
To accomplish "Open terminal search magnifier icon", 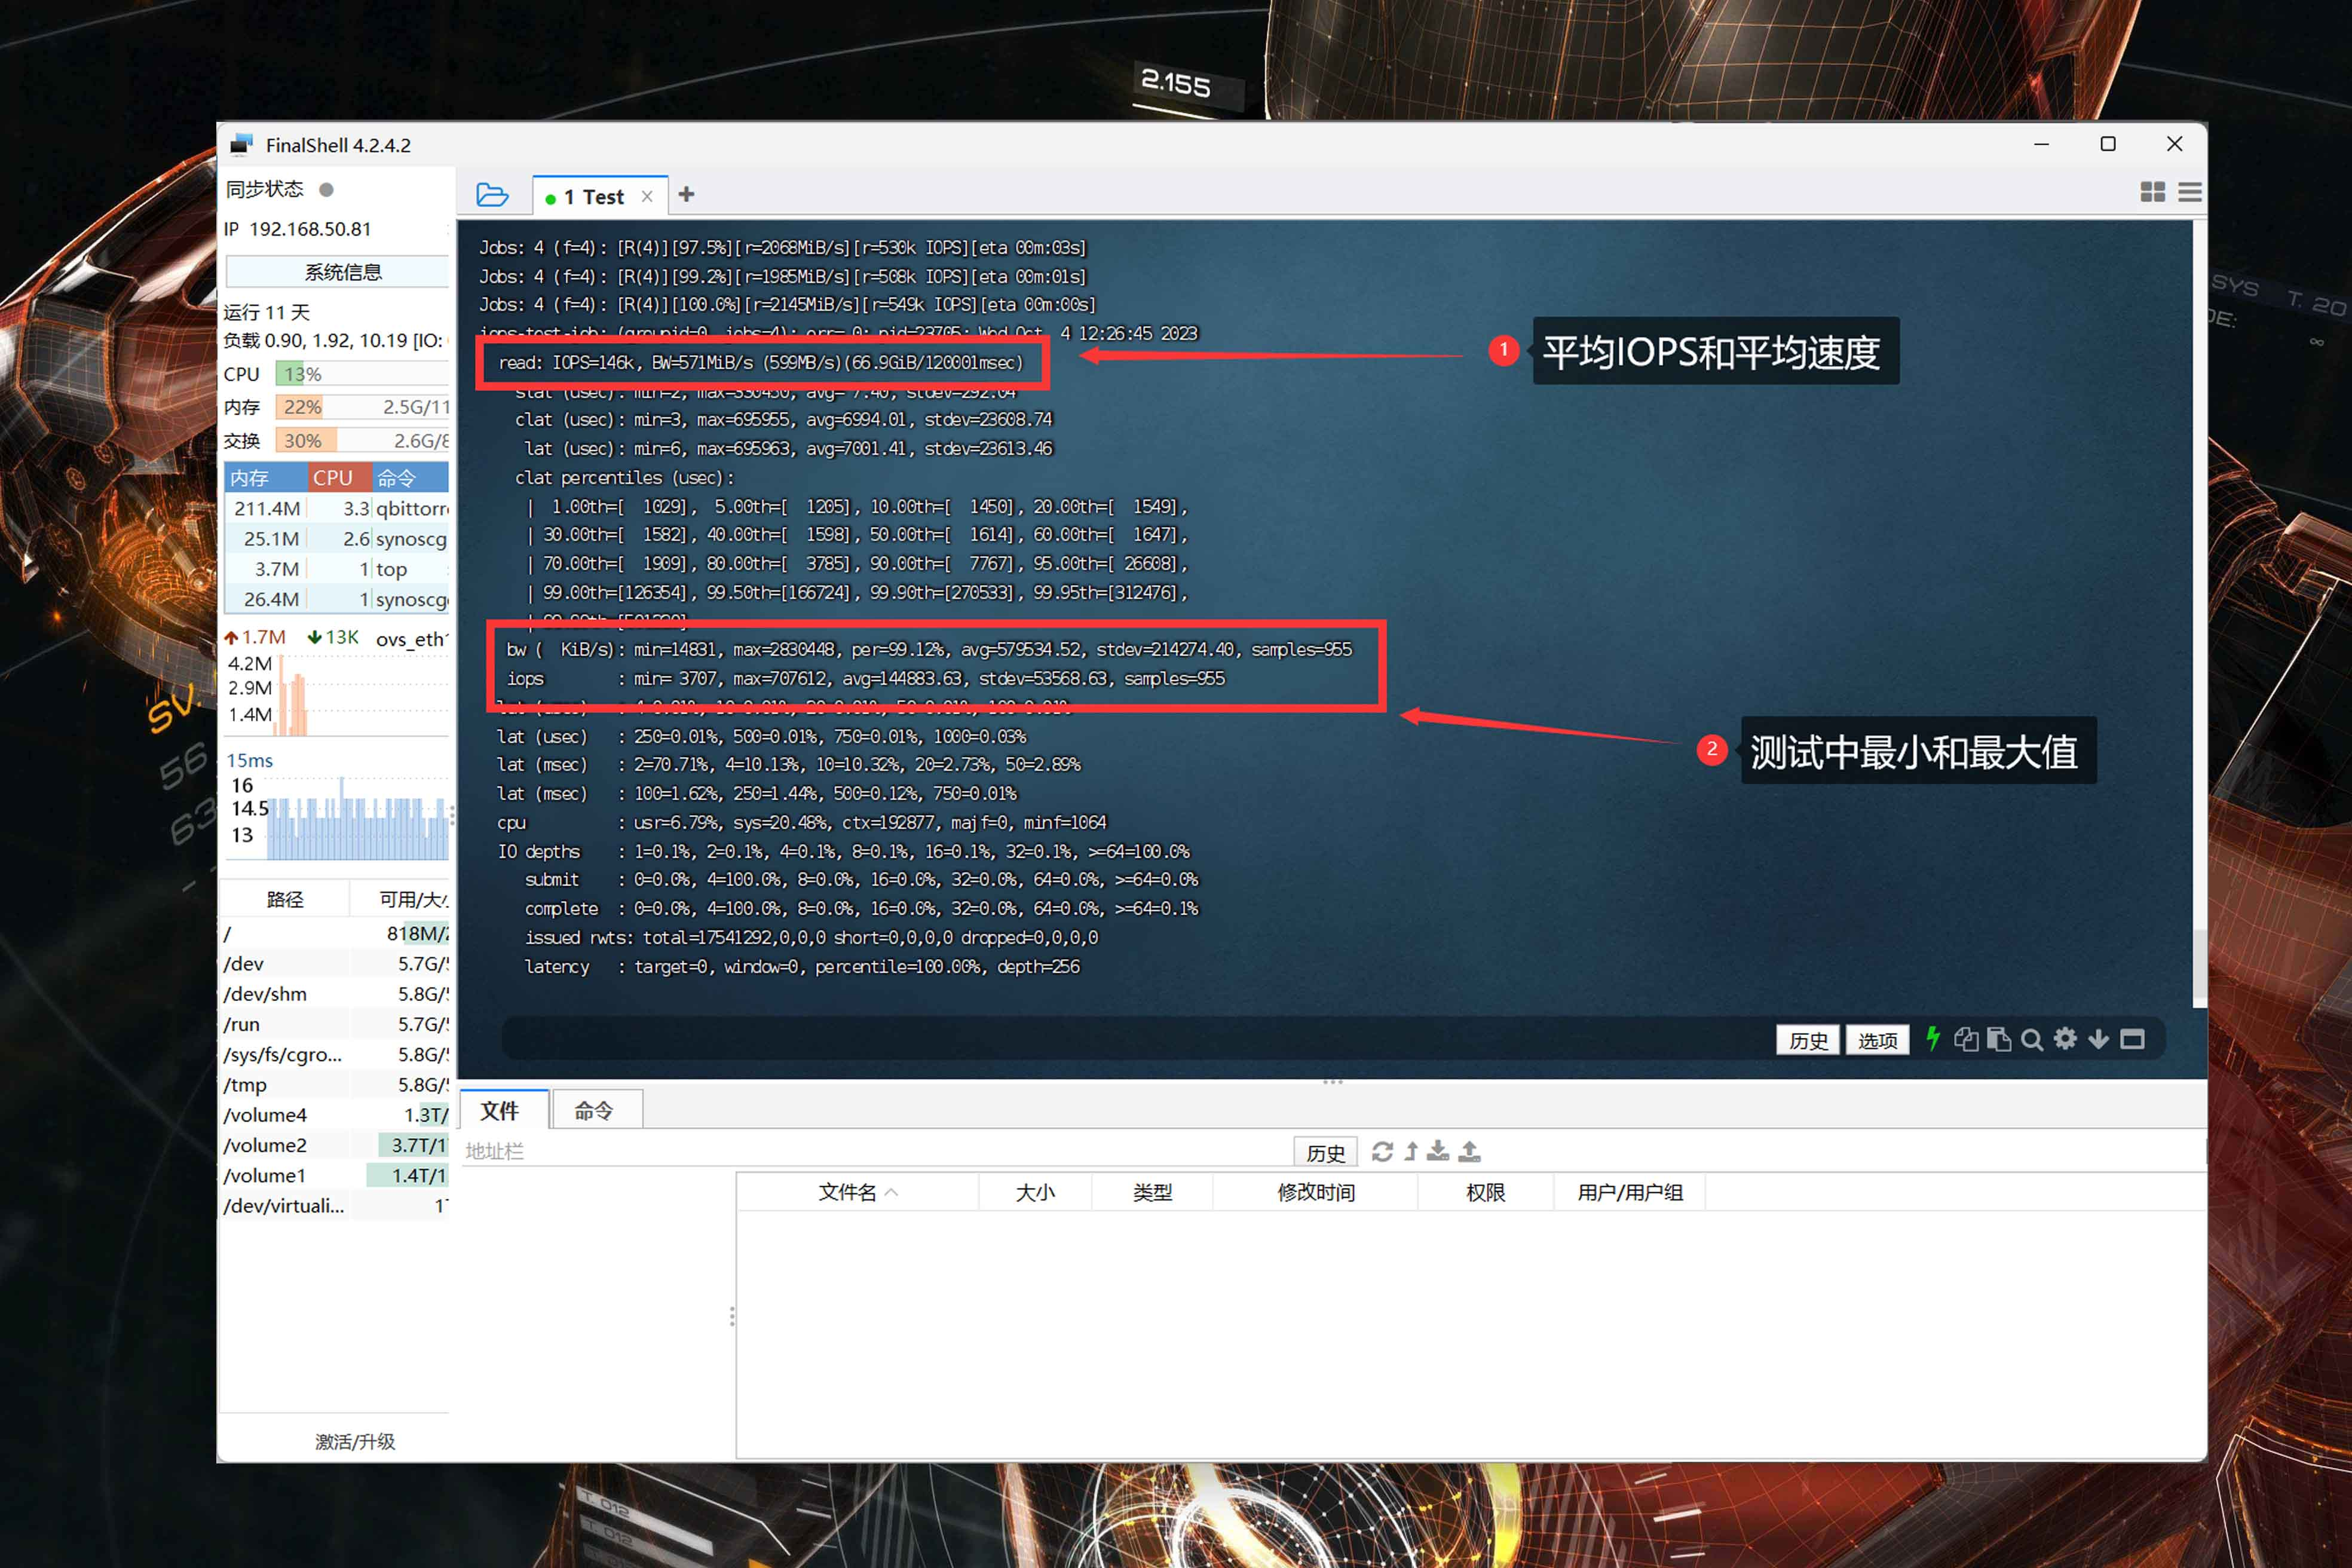I will click(x=2032, y=1039).
